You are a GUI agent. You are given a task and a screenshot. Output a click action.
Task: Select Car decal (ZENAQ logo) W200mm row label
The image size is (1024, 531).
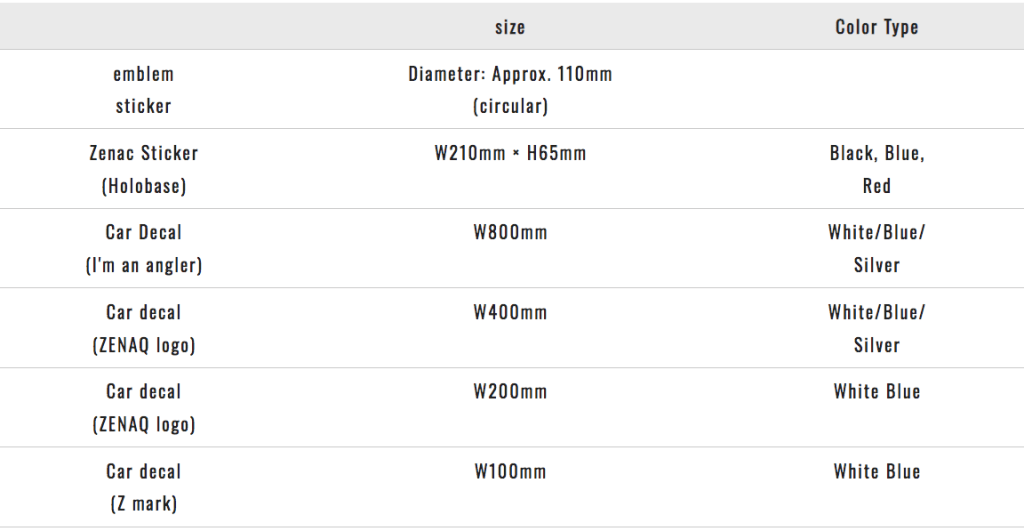[x=143, y=407]
